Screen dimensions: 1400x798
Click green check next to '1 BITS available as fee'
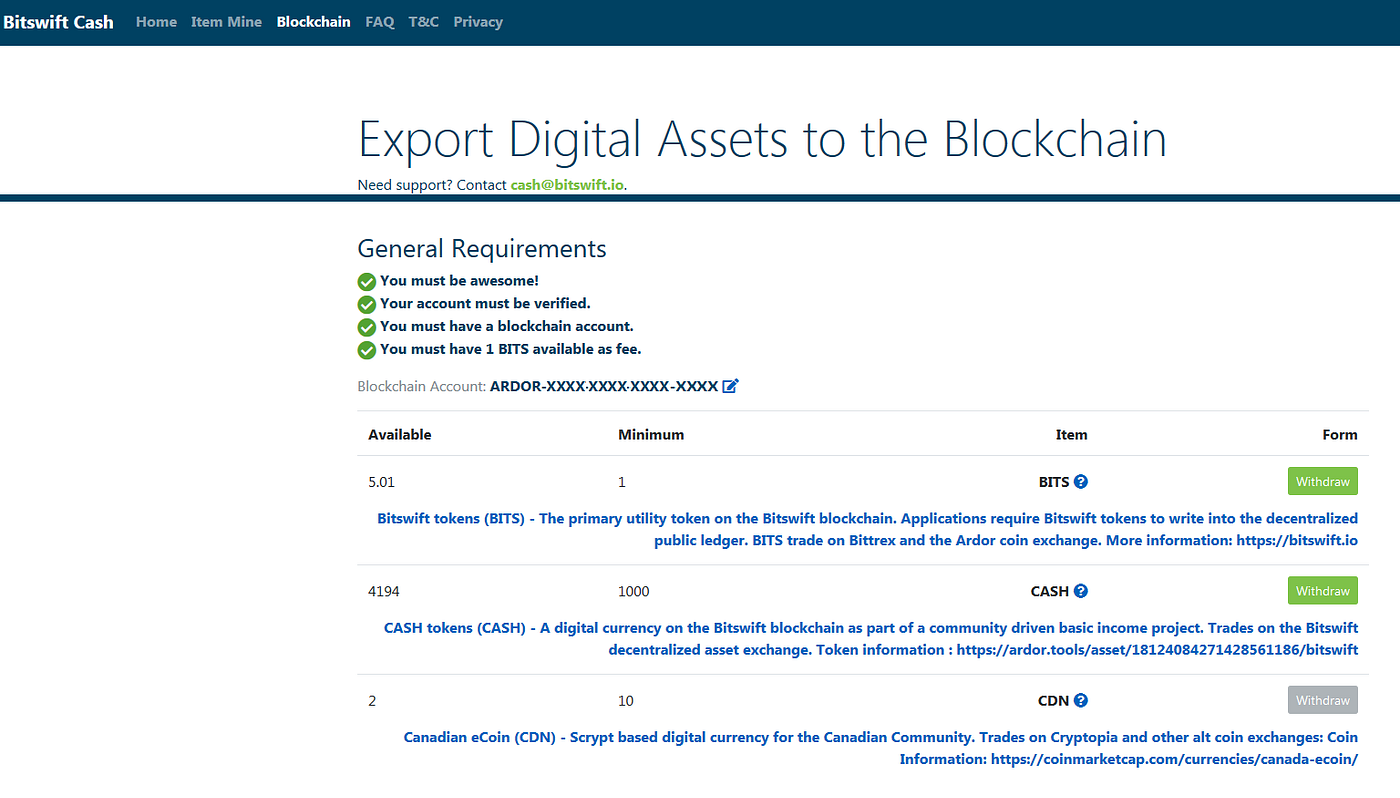[367, 350]
